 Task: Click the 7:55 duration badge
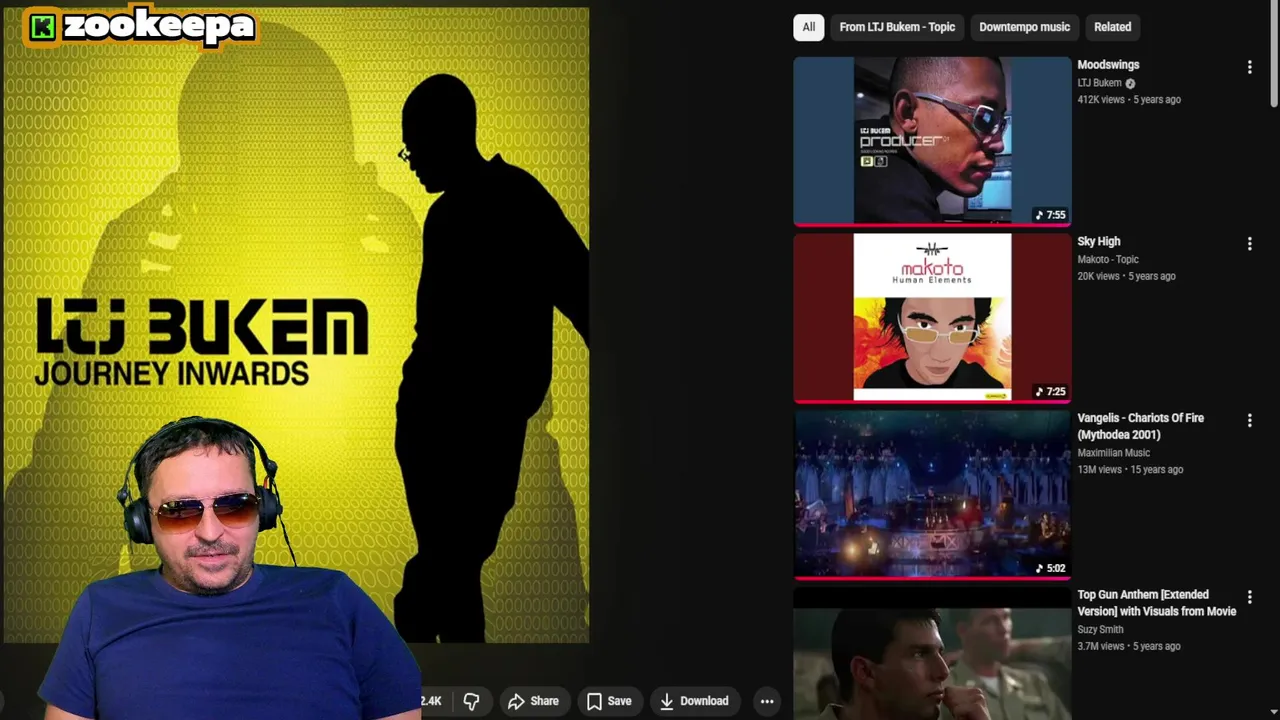1050,215
